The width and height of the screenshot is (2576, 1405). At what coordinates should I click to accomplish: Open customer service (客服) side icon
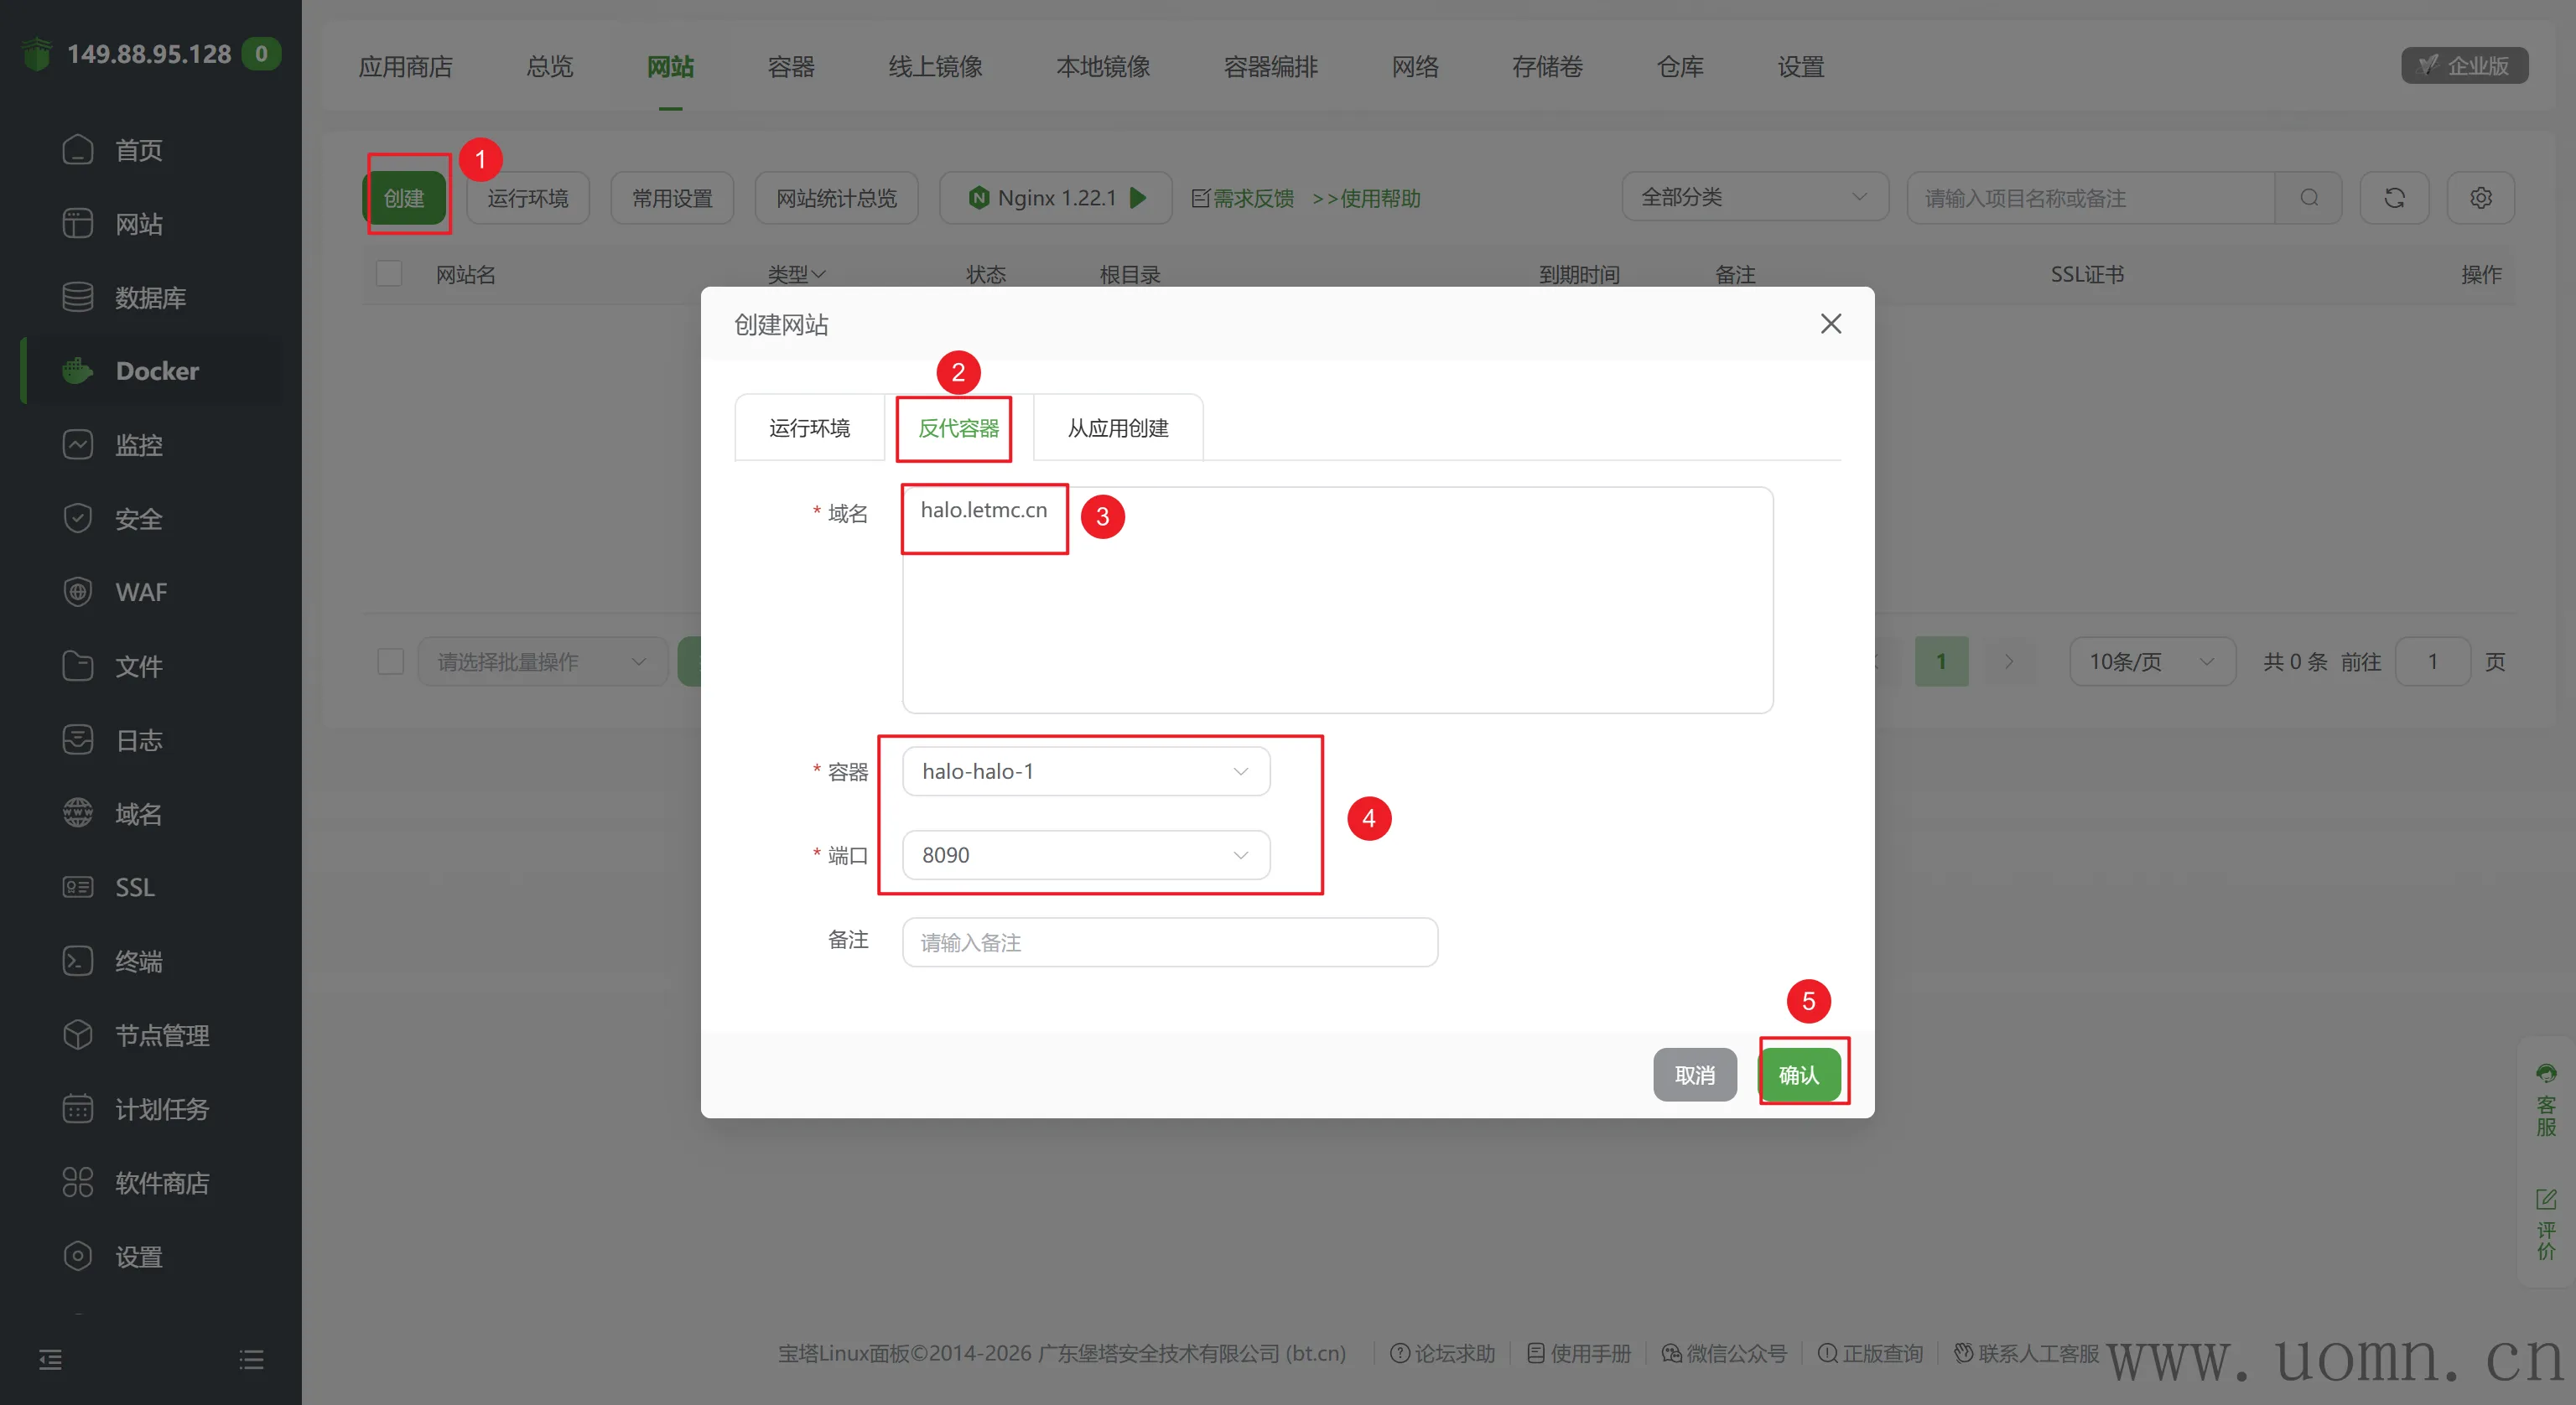2545,1100
